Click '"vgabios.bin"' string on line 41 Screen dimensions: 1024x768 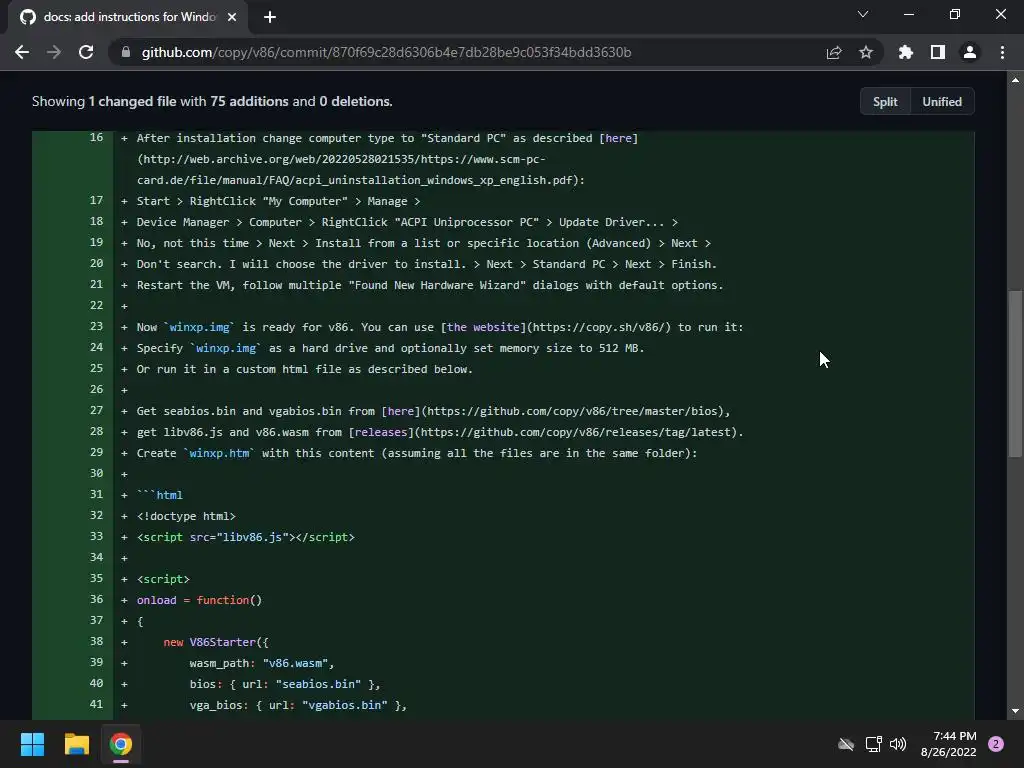tap(344, 705)
